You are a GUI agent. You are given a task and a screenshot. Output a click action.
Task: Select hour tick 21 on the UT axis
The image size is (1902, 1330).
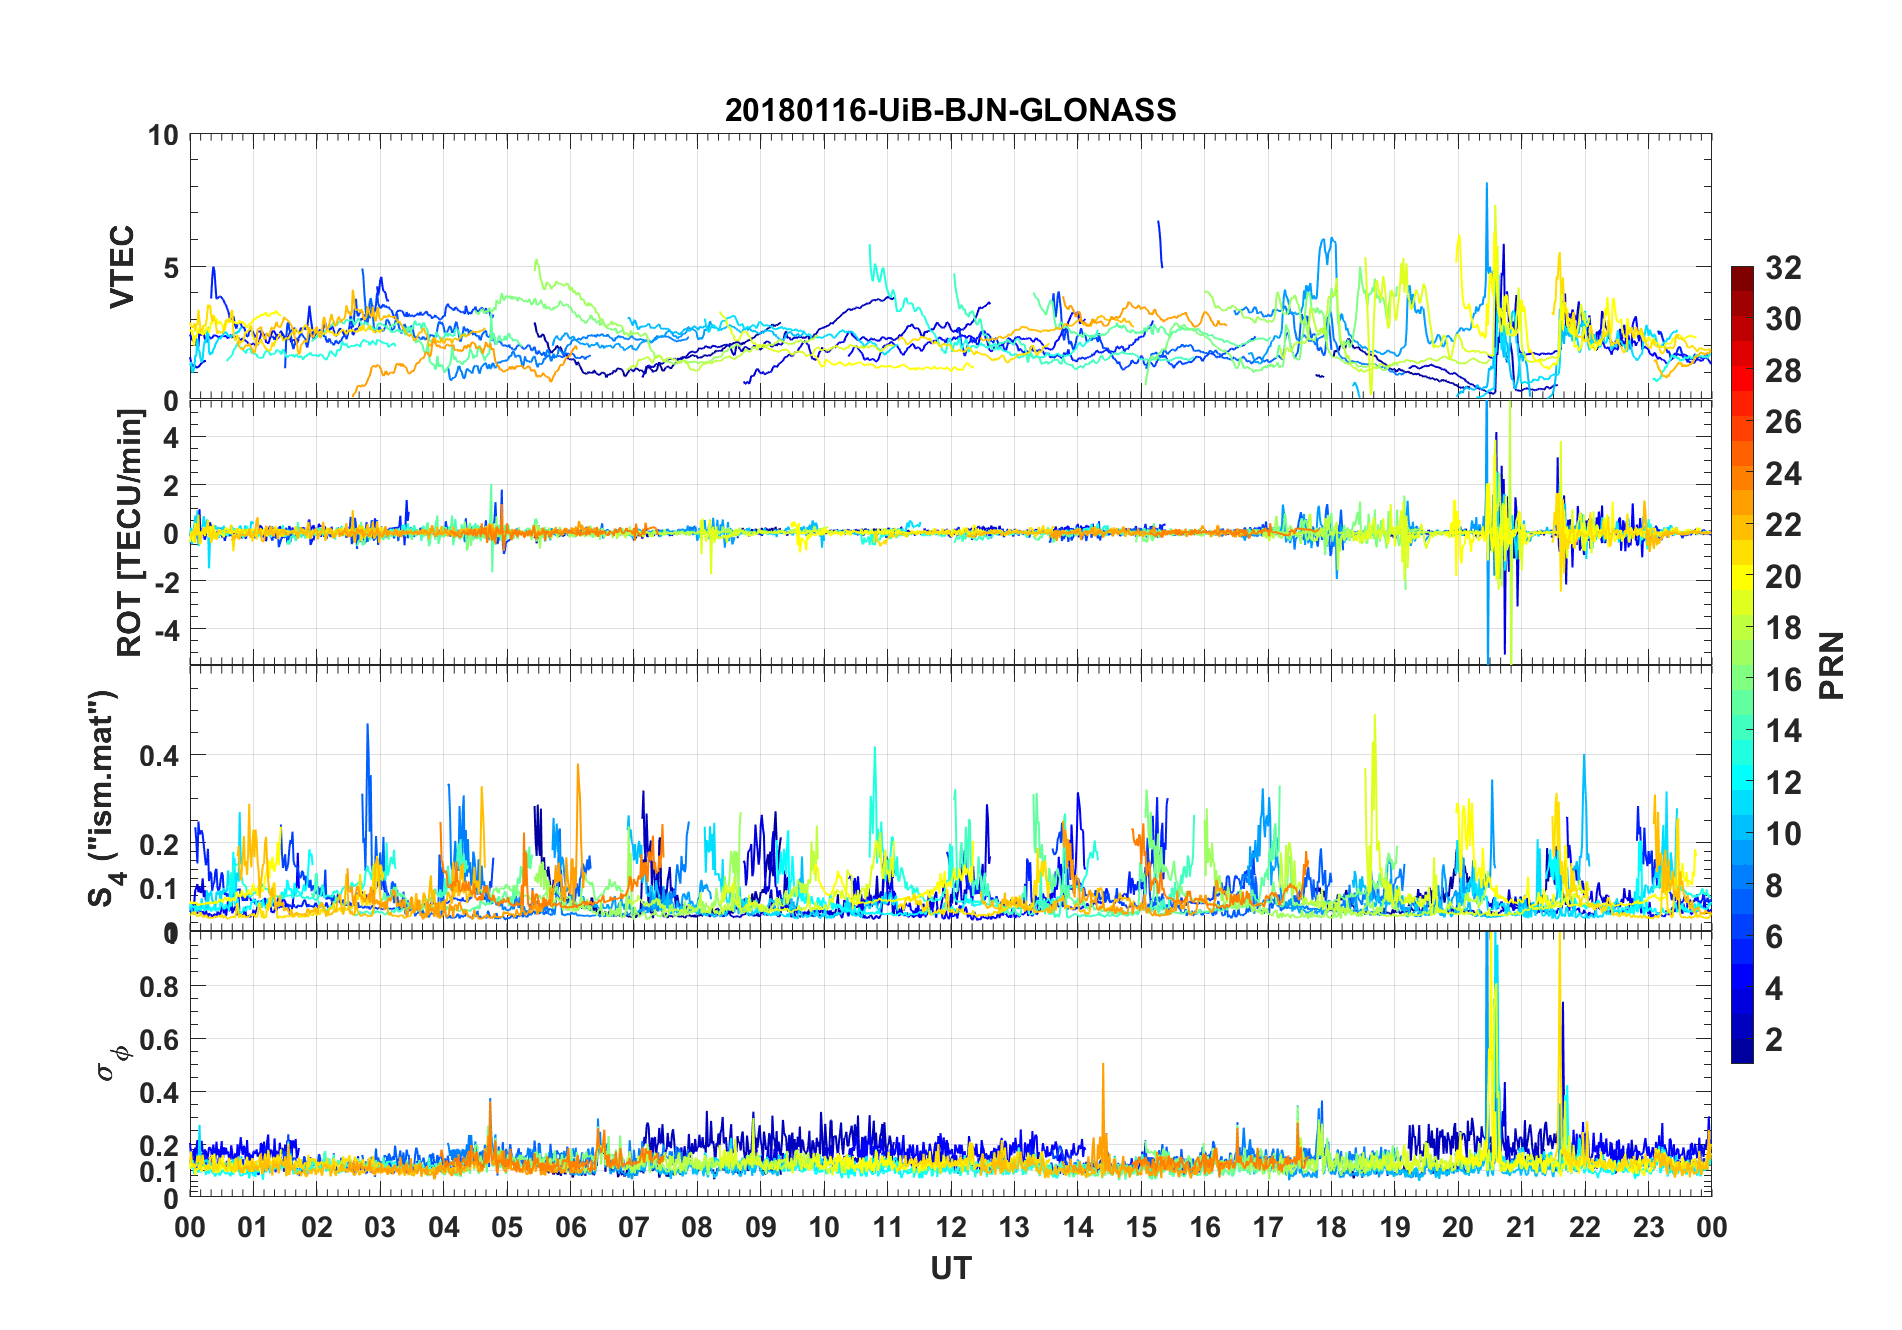(1522, 1227)
